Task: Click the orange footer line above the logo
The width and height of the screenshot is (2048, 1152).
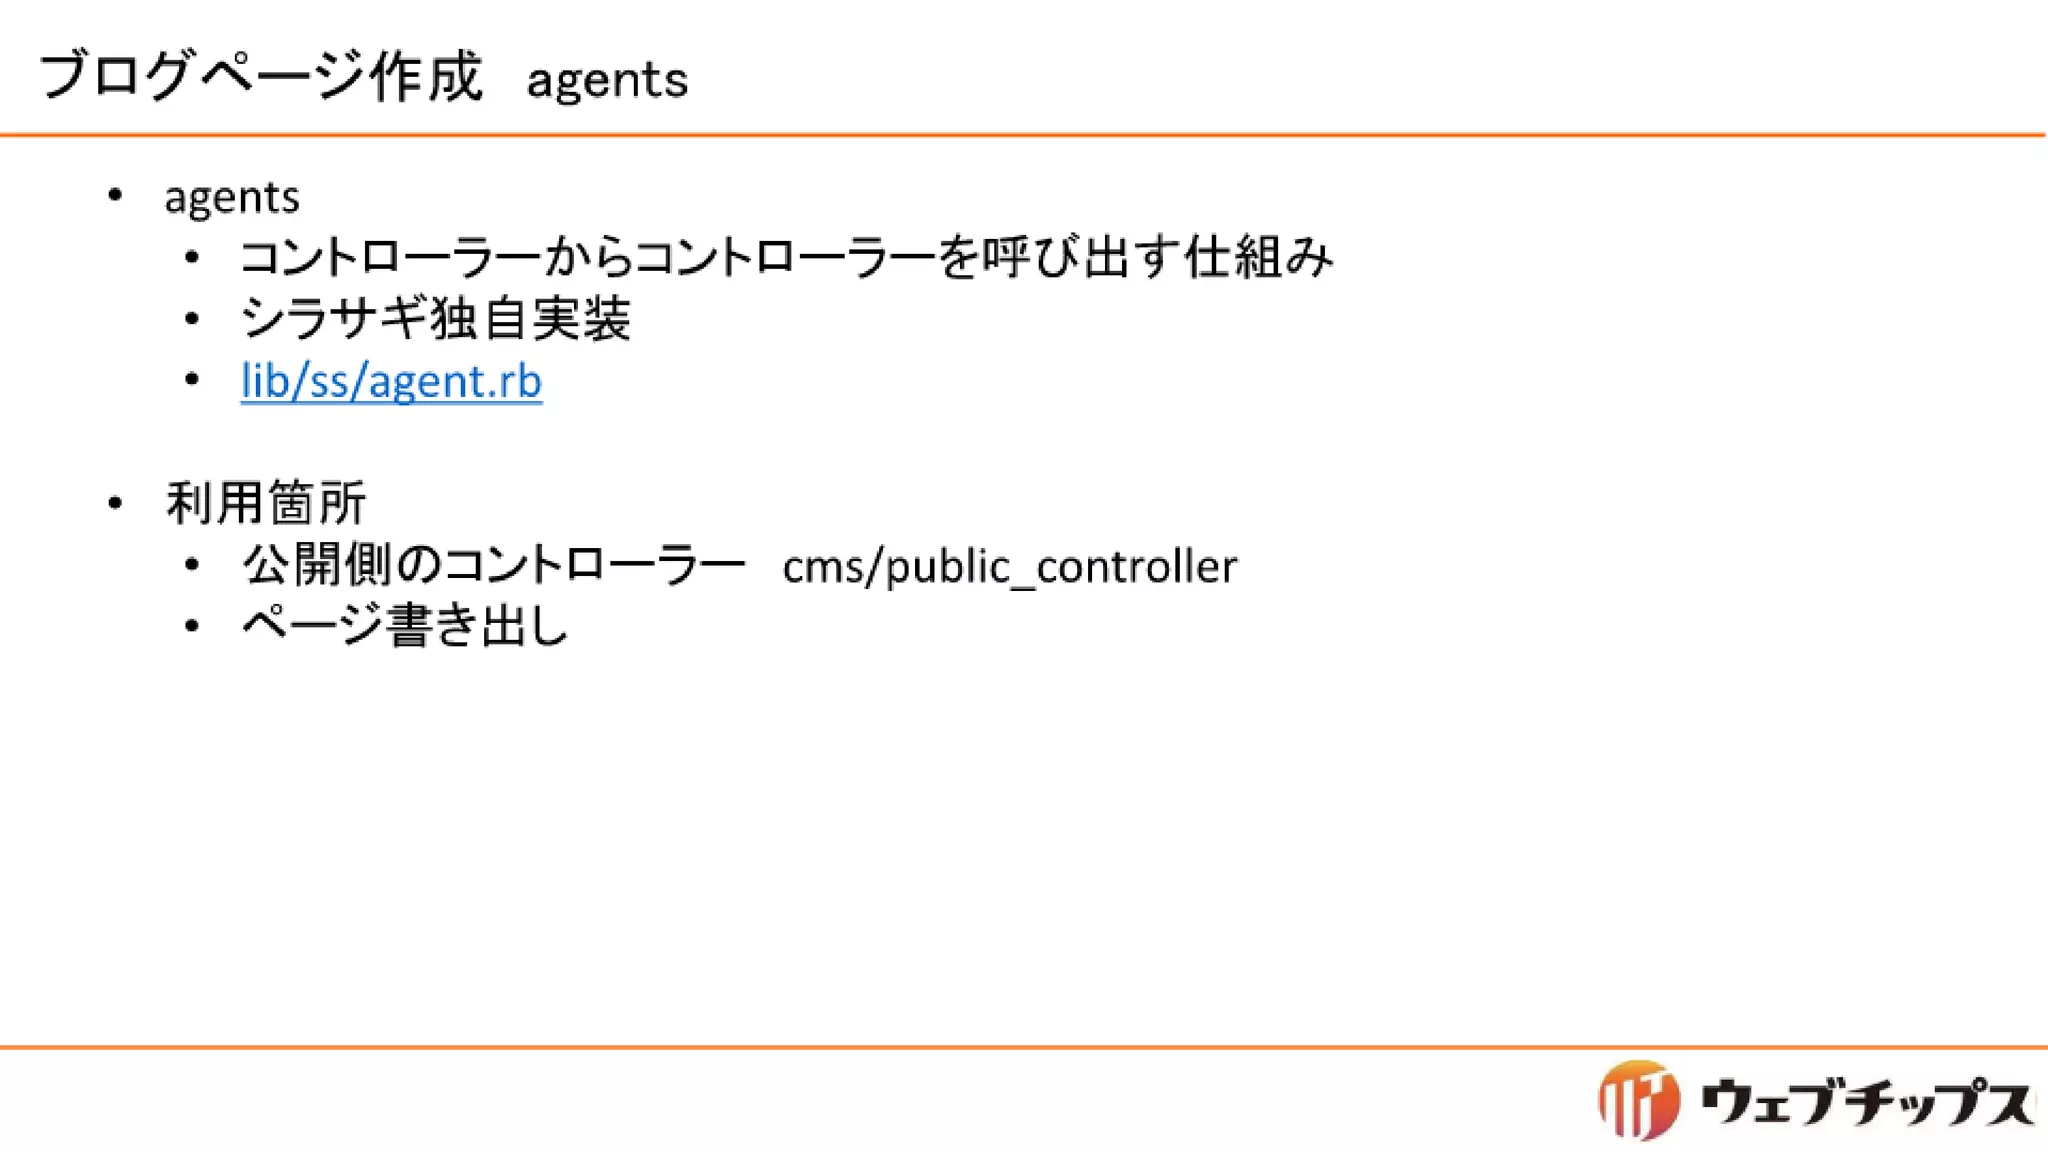Action: coord(1024,1047)
